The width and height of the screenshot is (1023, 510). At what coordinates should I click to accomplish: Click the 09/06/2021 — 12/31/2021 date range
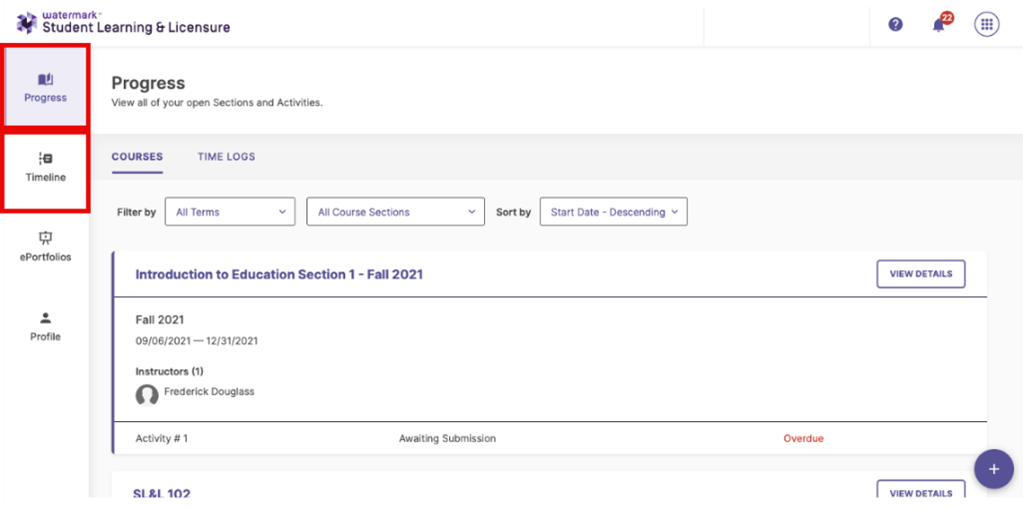pos(196,341)
